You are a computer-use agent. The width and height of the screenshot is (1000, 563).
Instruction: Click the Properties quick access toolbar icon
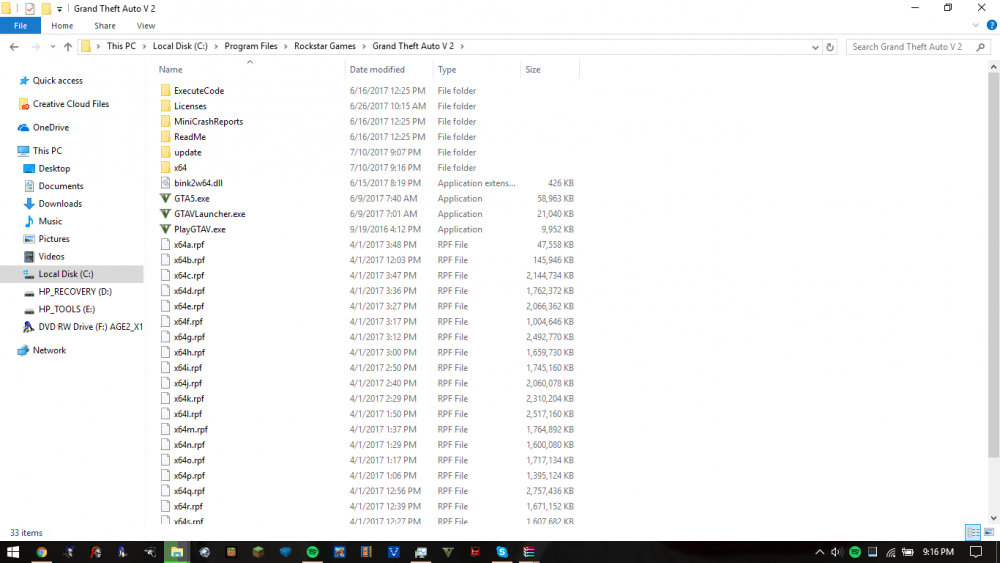(x=29, y=8)
